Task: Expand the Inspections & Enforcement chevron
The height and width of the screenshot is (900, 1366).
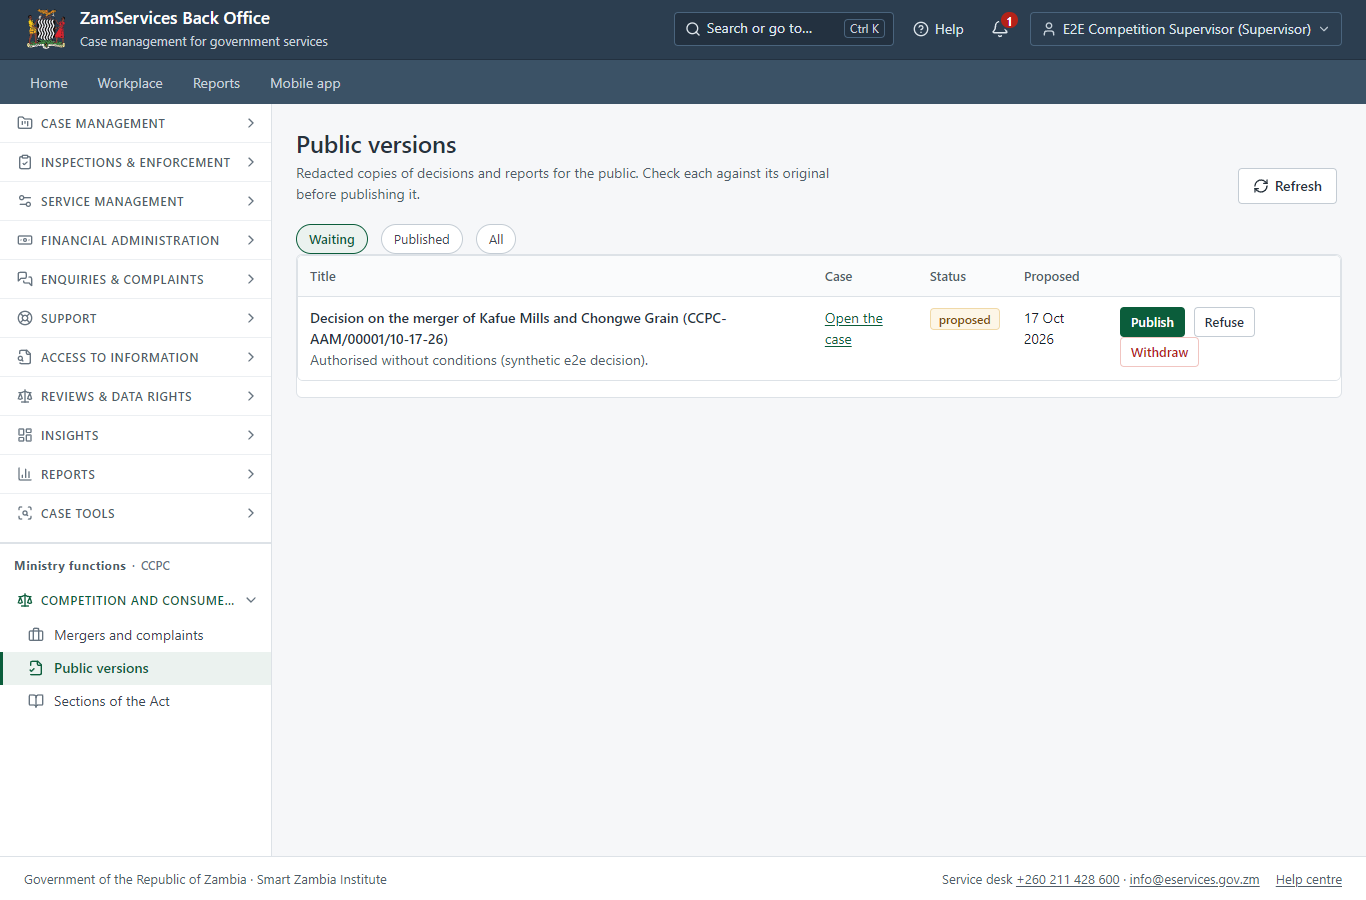Action: (x=251, y=162)
